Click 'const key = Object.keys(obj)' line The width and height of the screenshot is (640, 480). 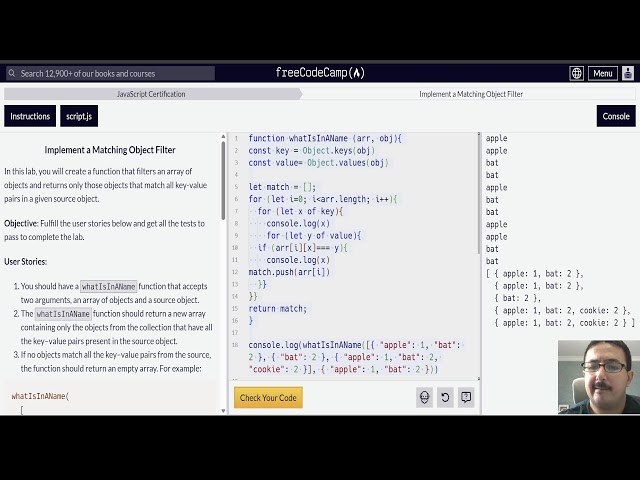311,151
